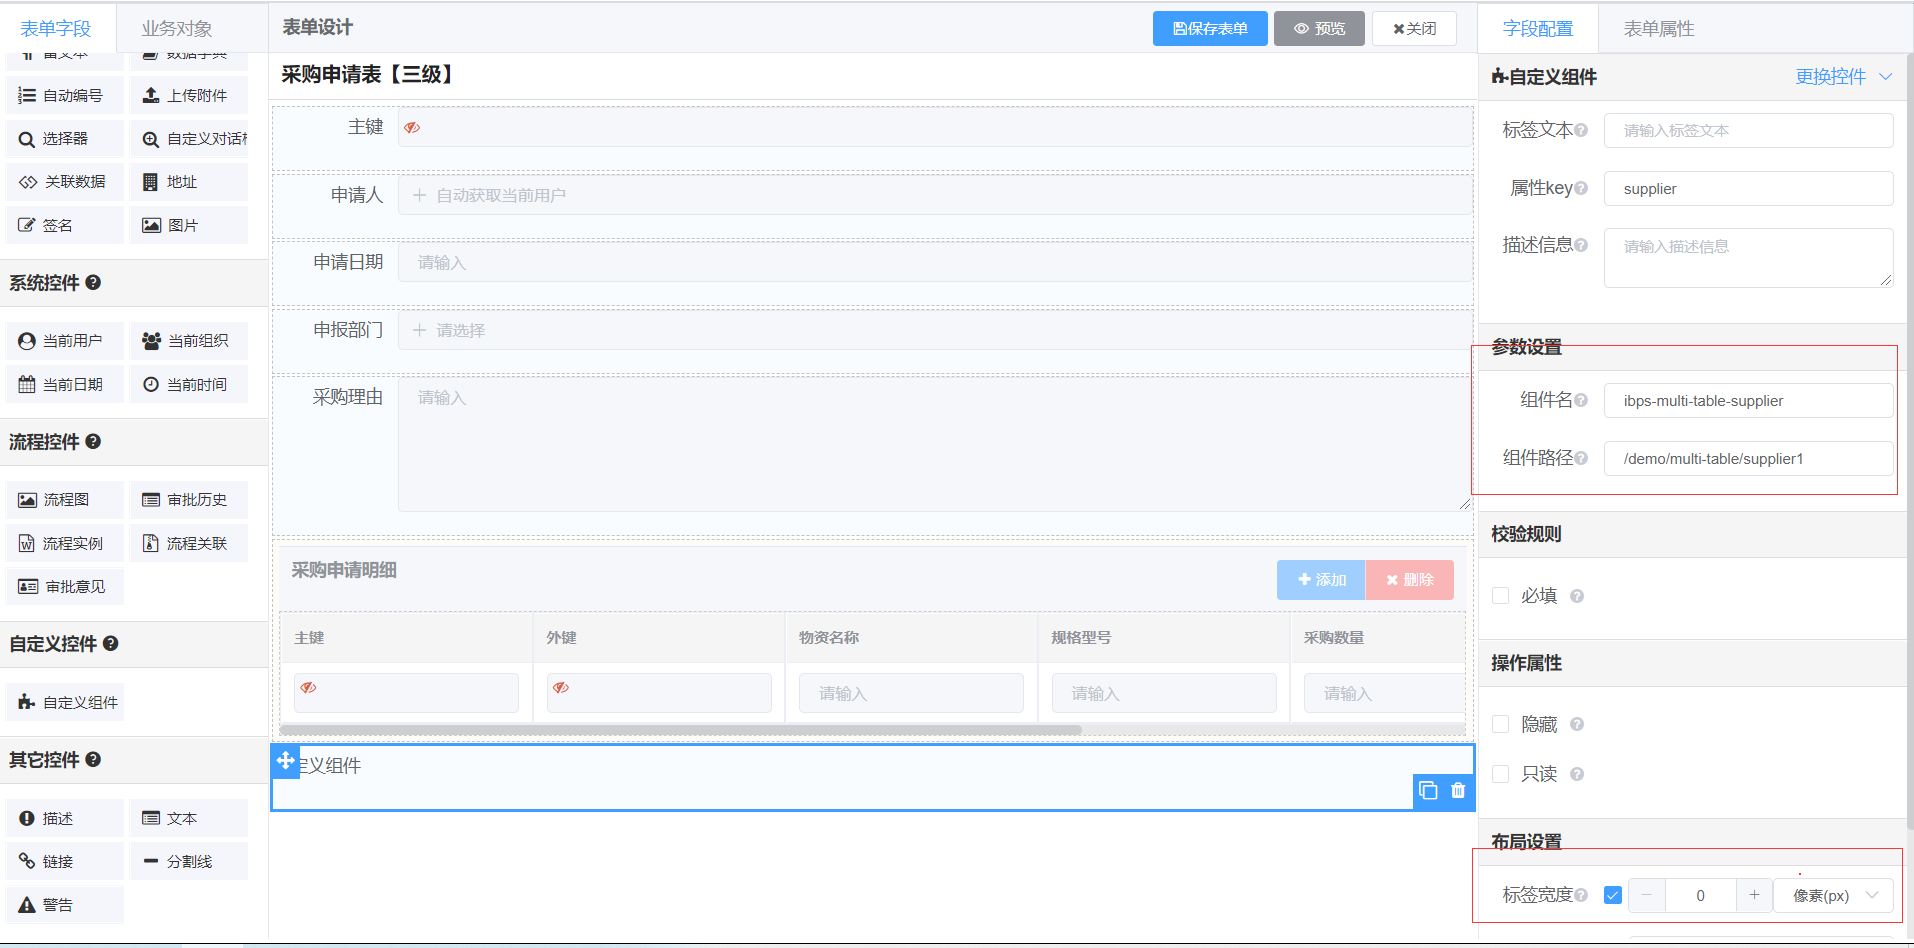The image size is (1914, 948).
Task: Open the 申报部门 selector field
Action: pyautogui.click(x=934, y=331)
